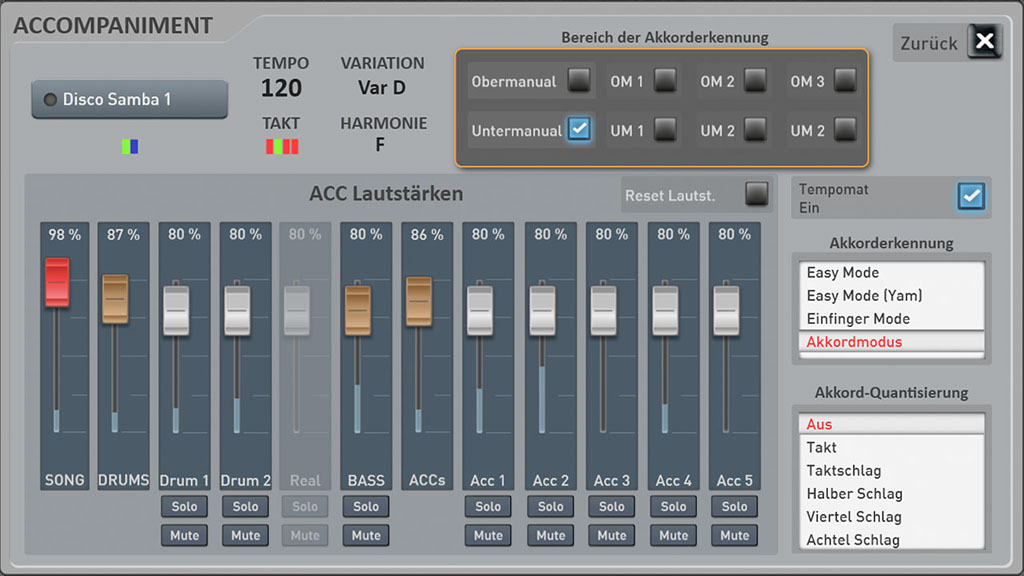This screenshot has height=576, width=1024.
Task: Solo the Drum 1 track
Action: pos(184,507)
